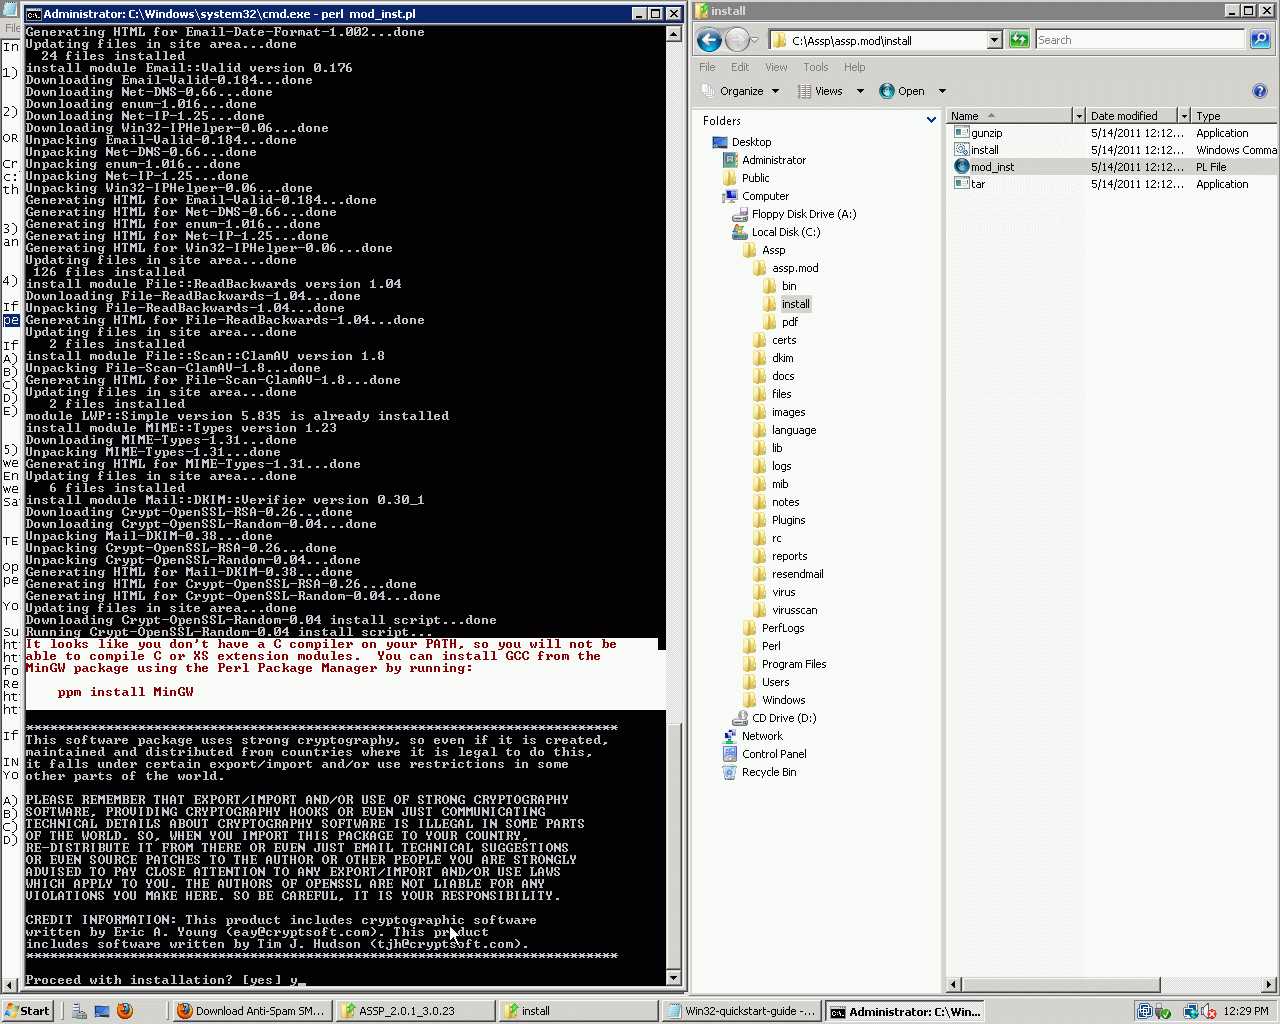The height and width of the screenshot is (1024, 1280).
Task: Click the file list horizontal scroll right arrow
Action: [1269, 985]
